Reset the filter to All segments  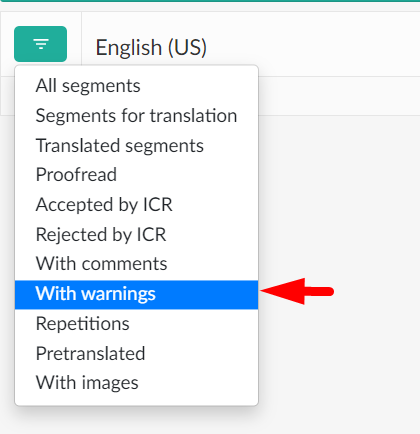coord(136,86)
